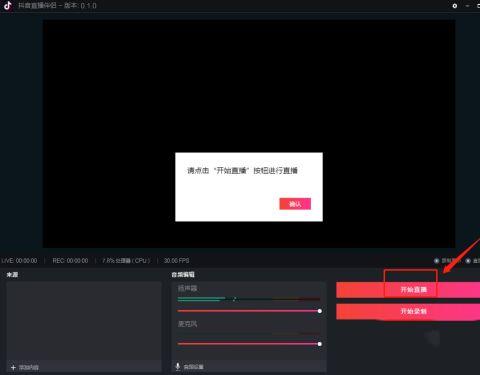Adjust the 扬声器 speaker volume slider handle
480x375 pixels.
point(320,311)
